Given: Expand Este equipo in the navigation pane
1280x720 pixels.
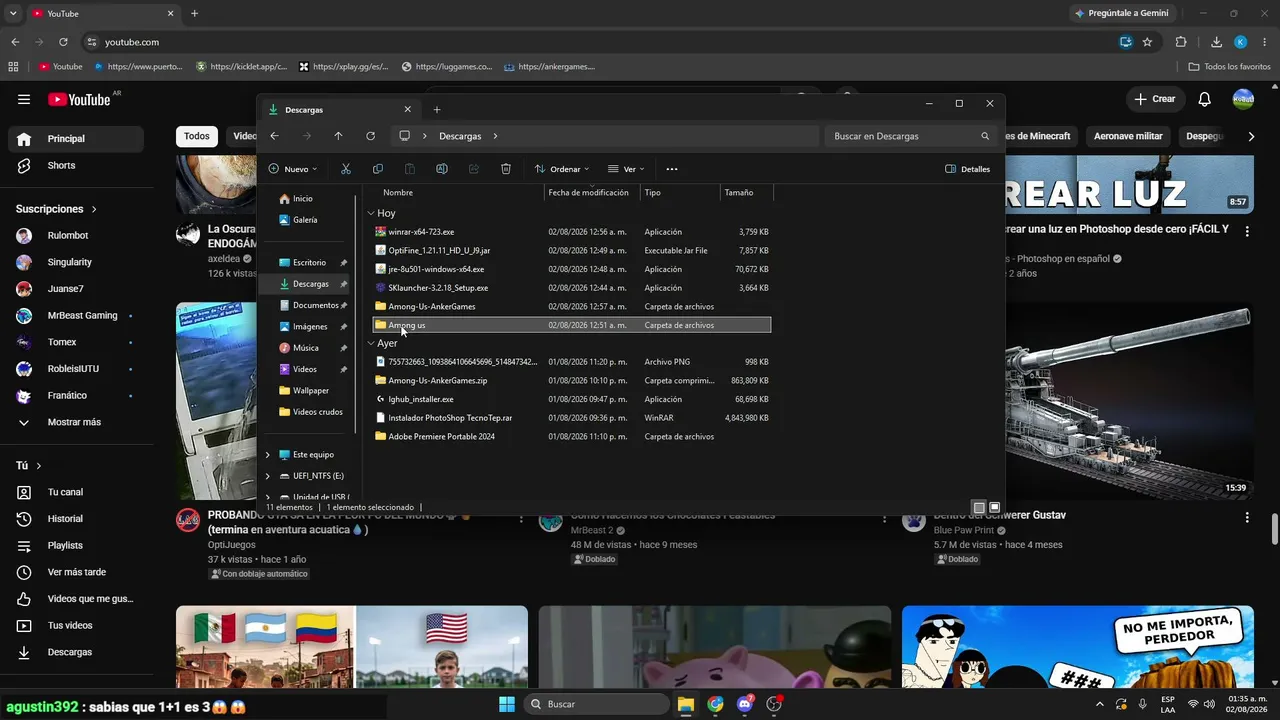Looking at the screenshot, I should coord(267,455).
